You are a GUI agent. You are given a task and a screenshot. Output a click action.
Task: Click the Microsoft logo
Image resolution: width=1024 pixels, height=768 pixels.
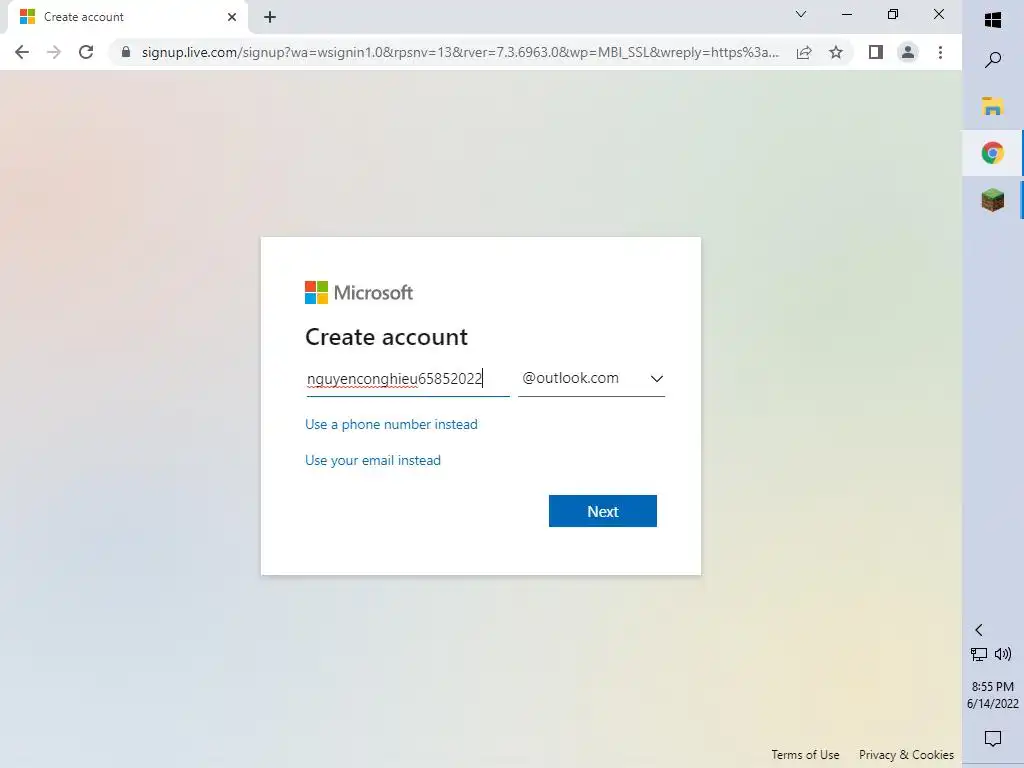tap(359, 293)
